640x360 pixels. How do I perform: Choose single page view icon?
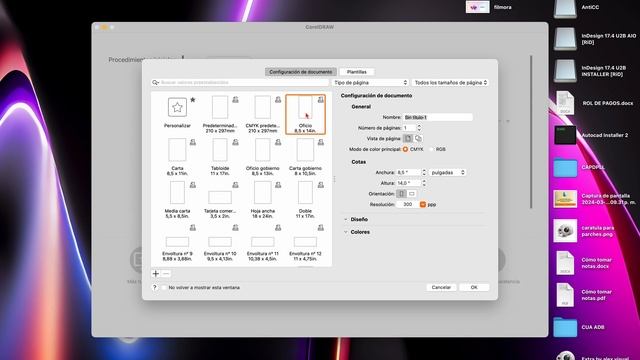tap(408, 138)
